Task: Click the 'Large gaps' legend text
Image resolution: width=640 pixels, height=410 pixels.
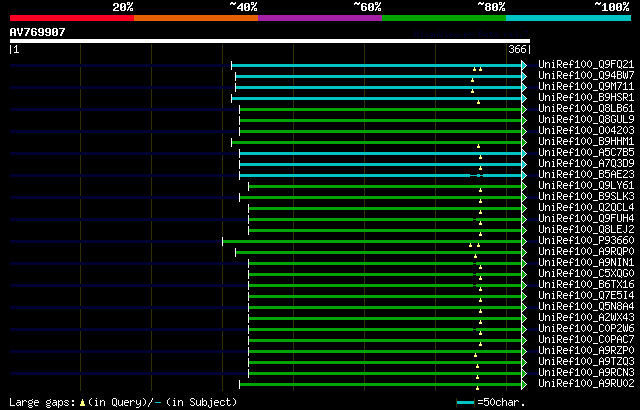Action: coord(42,402)
